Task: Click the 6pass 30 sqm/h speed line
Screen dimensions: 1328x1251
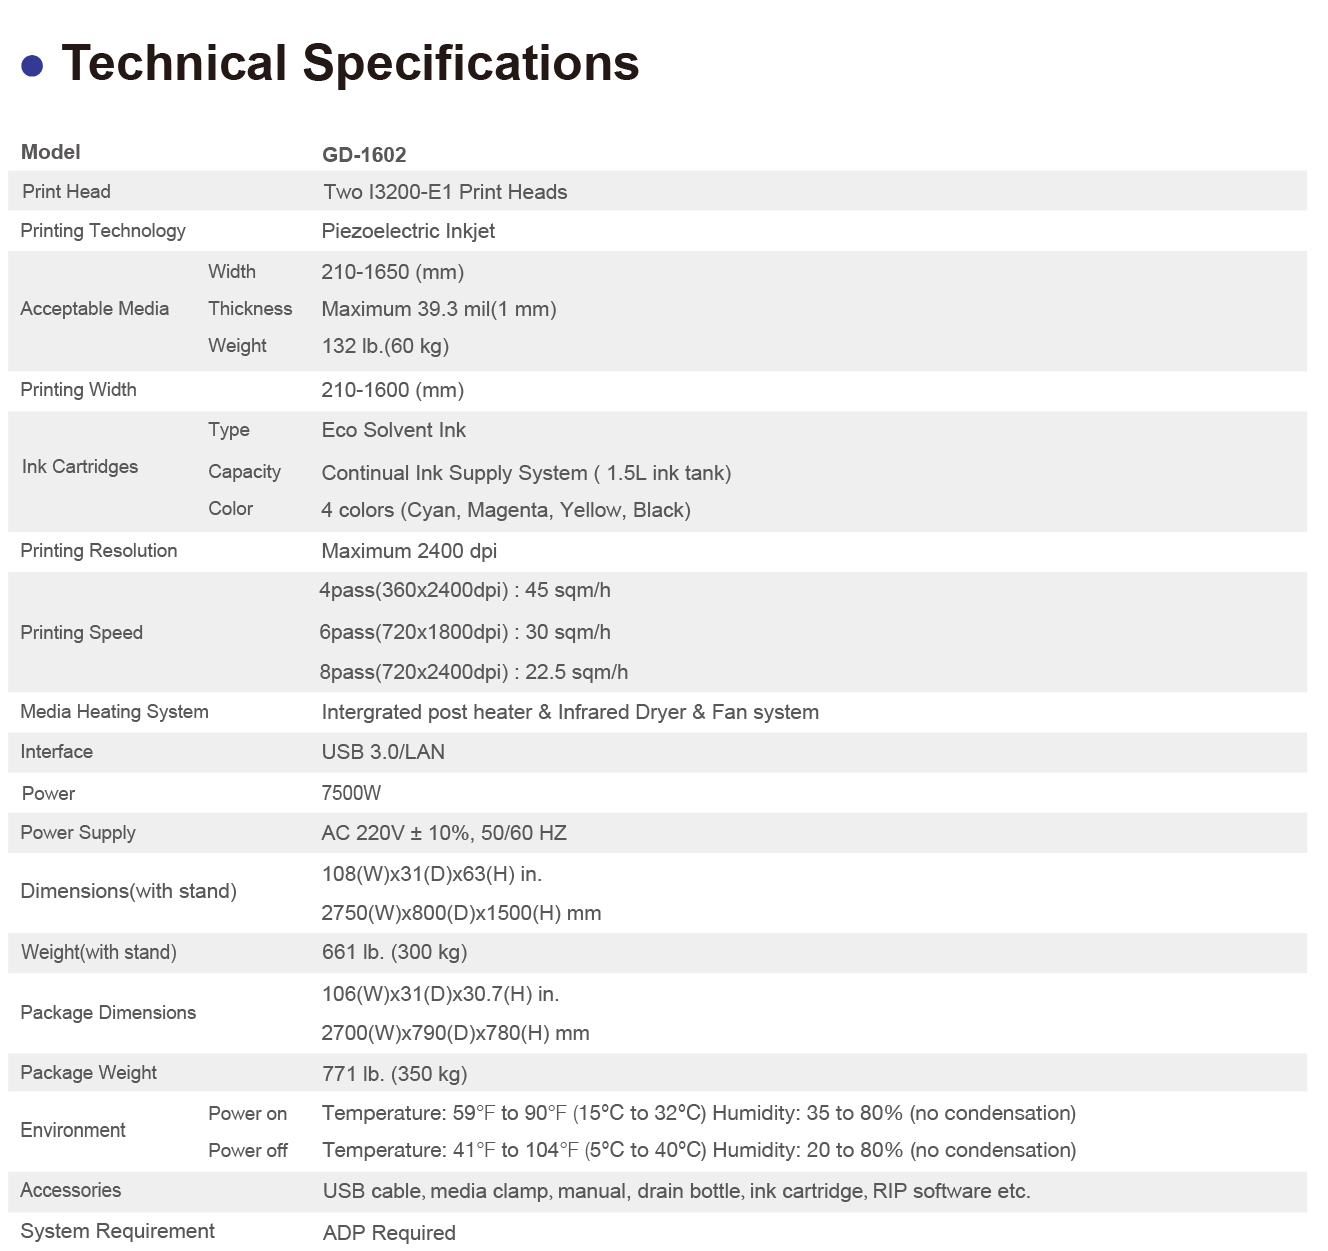Action: [x=464, y=632]
